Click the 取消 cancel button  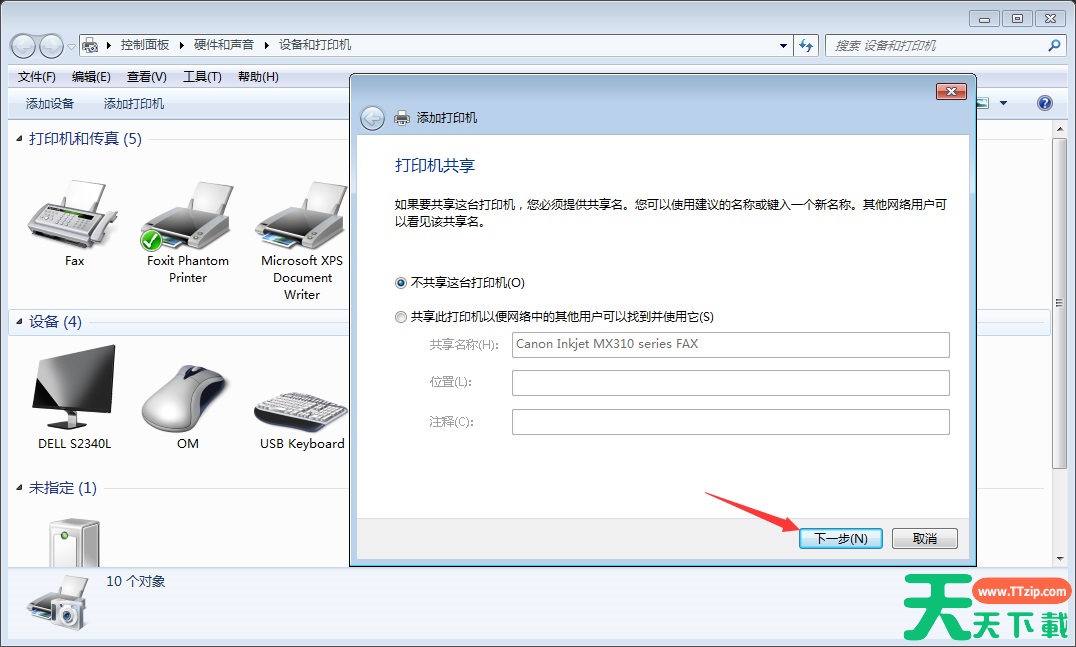point(924,538)
